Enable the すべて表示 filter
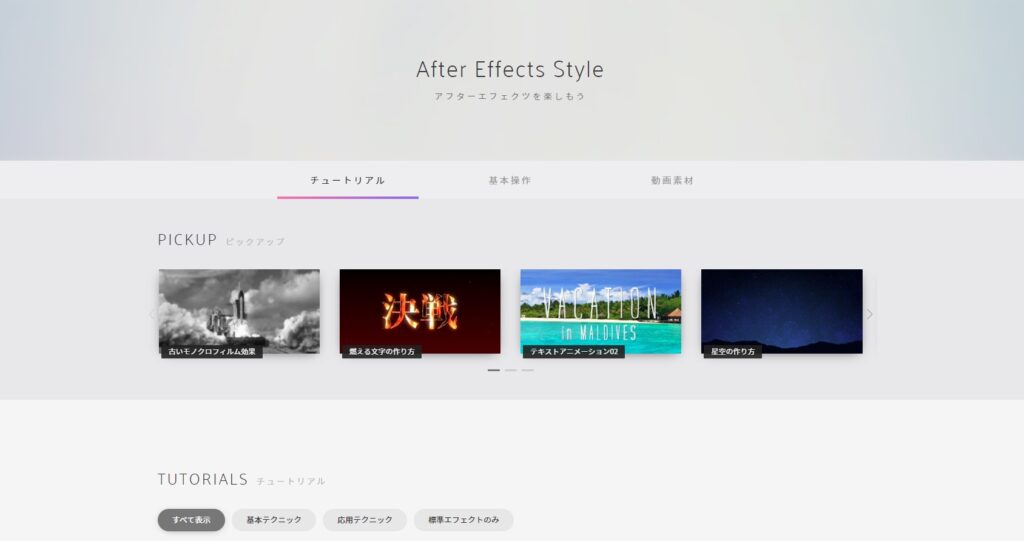Image resolution: width=1024 pixels, height=541 pixels. point(191,520)
